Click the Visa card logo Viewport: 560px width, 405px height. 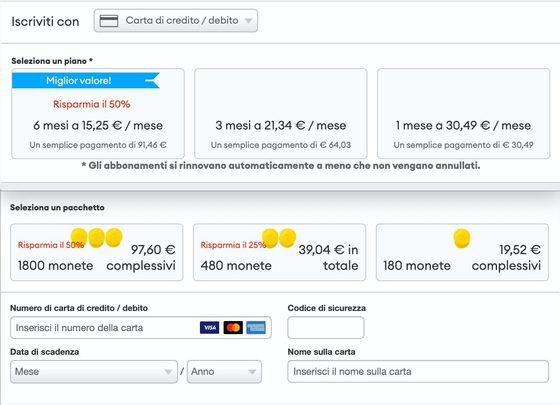pyautogui.click(x=210, y=328)
